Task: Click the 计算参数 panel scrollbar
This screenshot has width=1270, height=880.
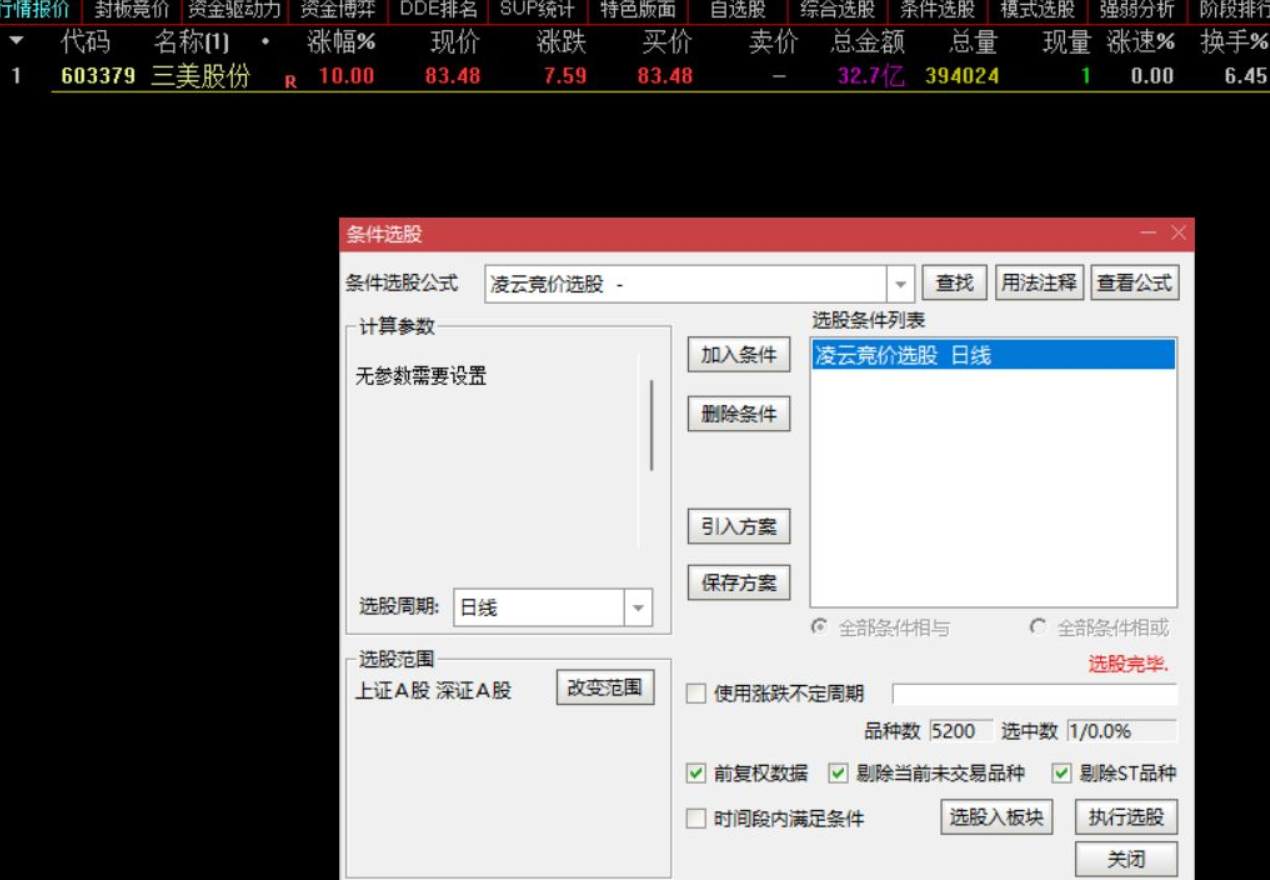Action: coord(651,425)
